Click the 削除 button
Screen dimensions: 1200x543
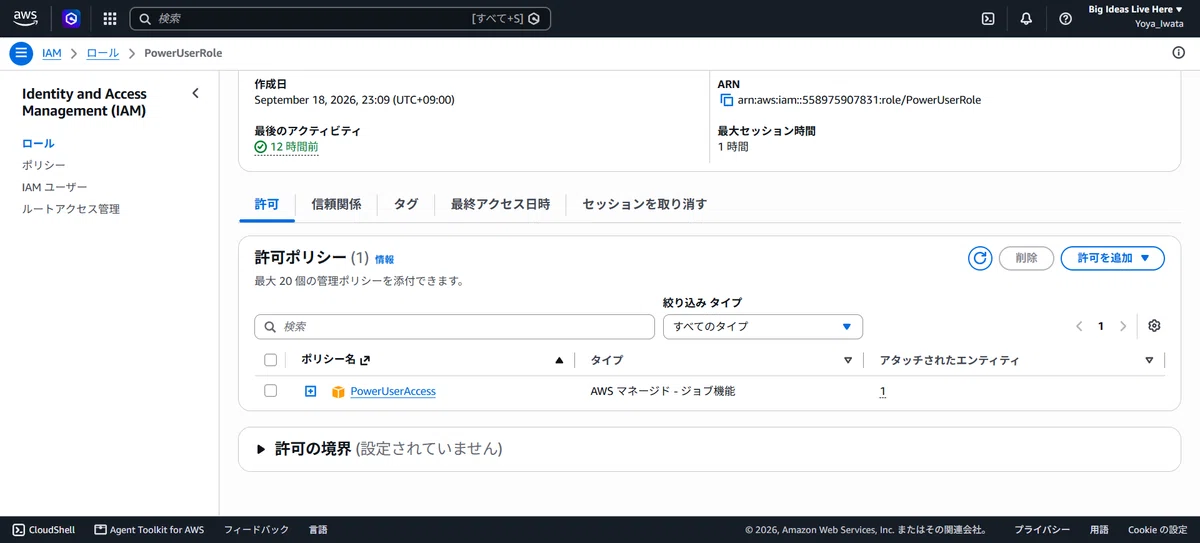click(1026, 258)
